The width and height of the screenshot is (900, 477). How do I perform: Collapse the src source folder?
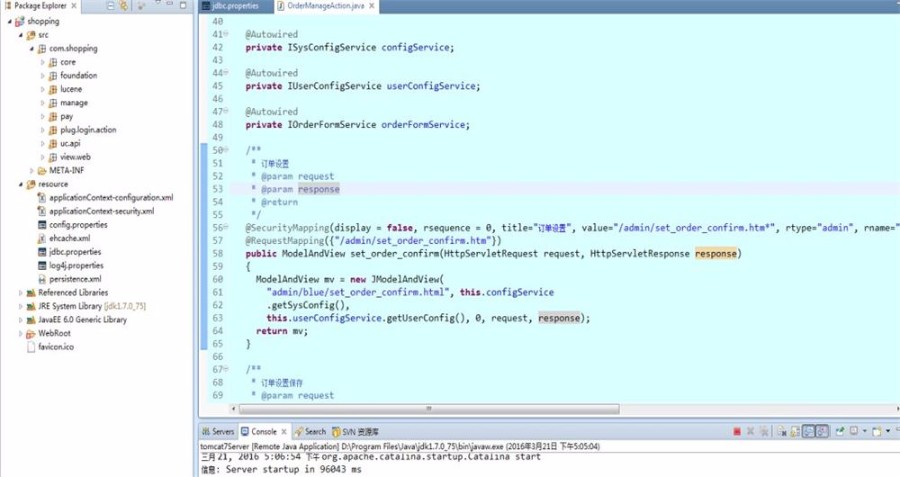tap(21, 35)
